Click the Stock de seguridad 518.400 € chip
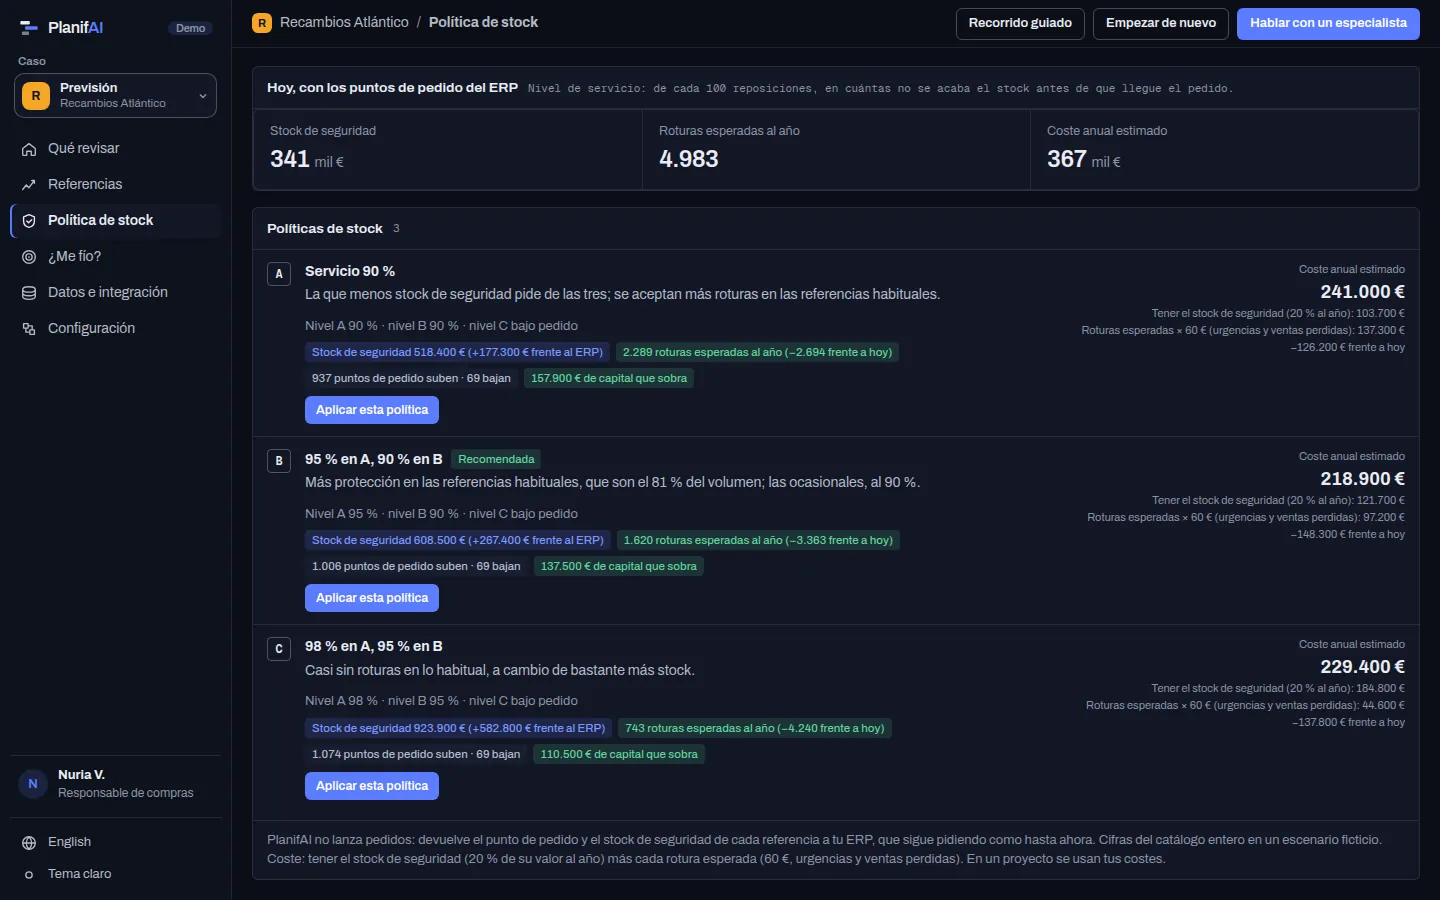Viewport: 1440px width, 900px height. pos(457,352)
